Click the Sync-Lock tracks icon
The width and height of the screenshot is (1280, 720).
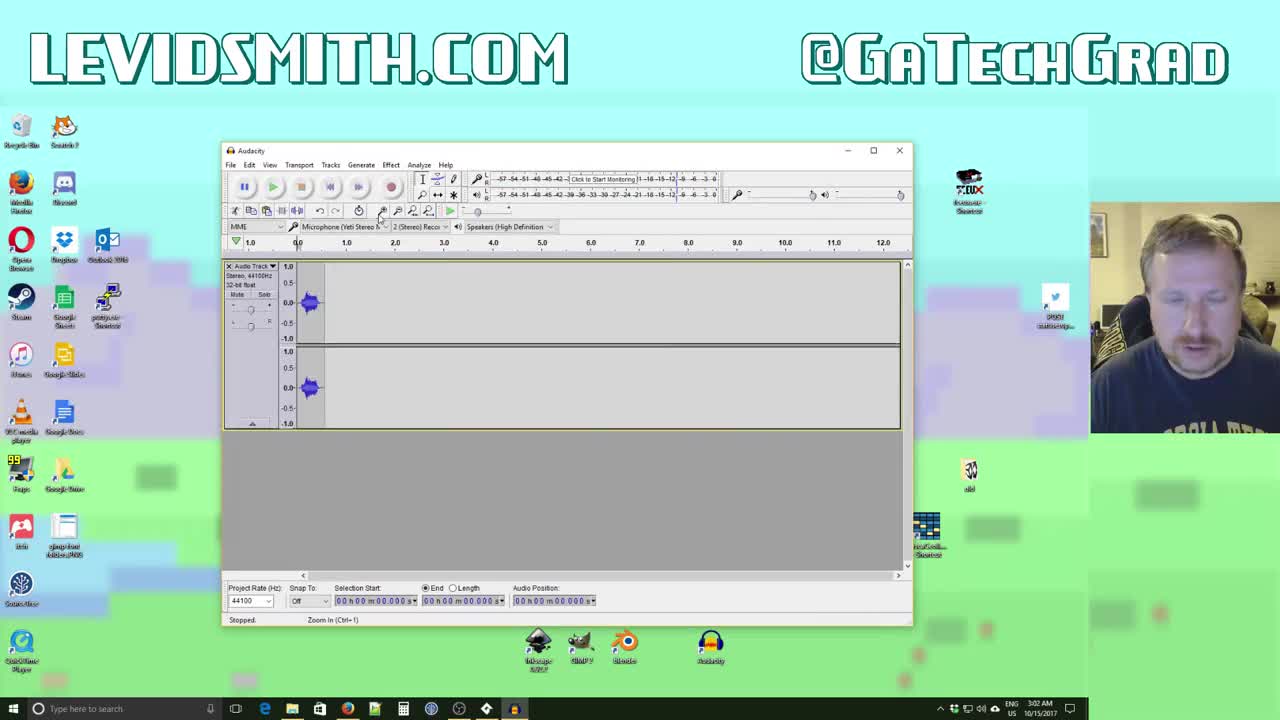click(359, 211)
